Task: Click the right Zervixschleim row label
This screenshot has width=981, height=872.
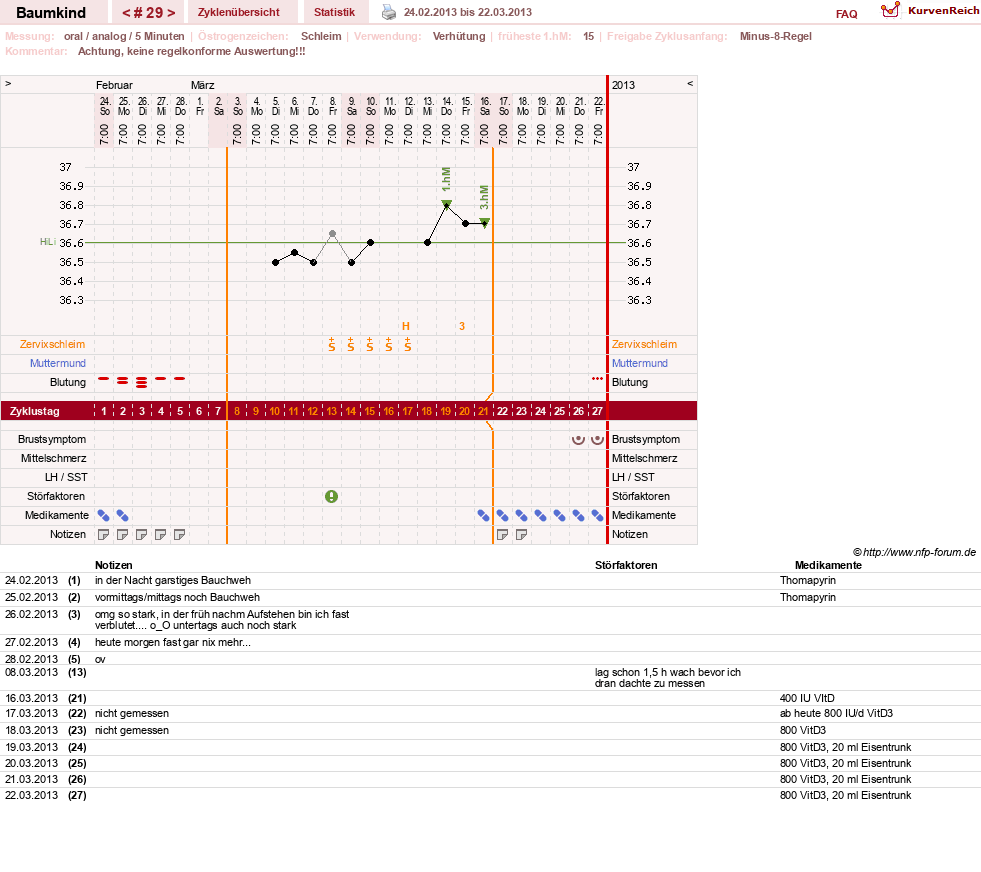Action: 644,344
